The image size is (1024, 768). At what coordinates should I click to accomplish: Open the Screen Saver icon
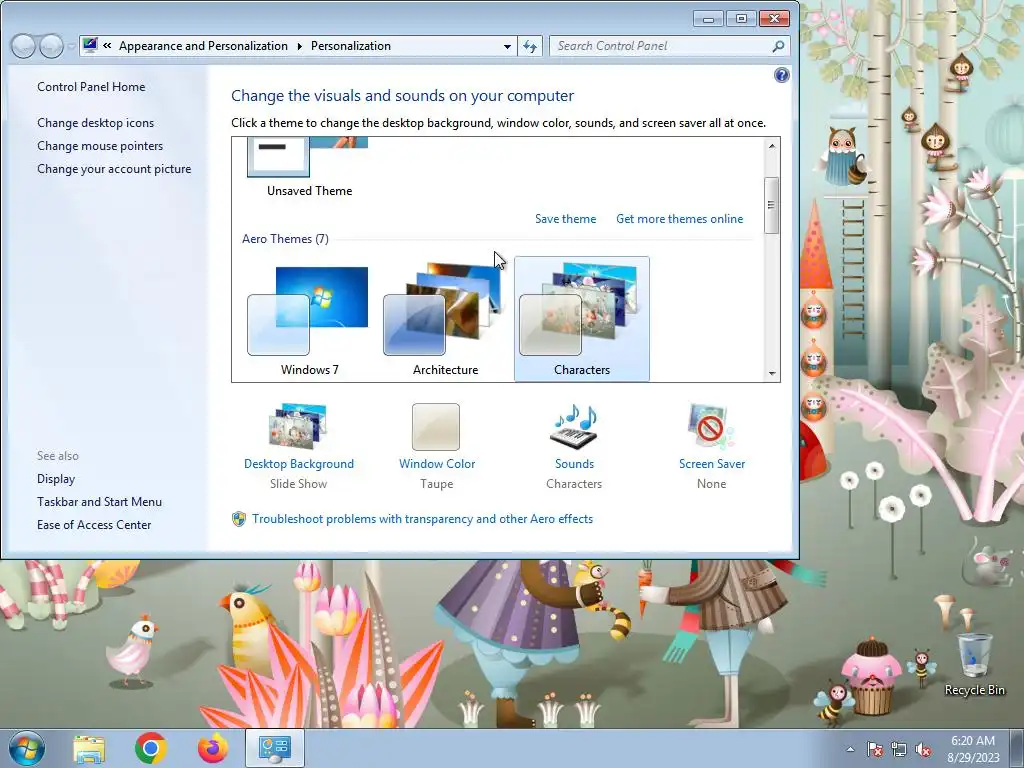coord(711,426)
